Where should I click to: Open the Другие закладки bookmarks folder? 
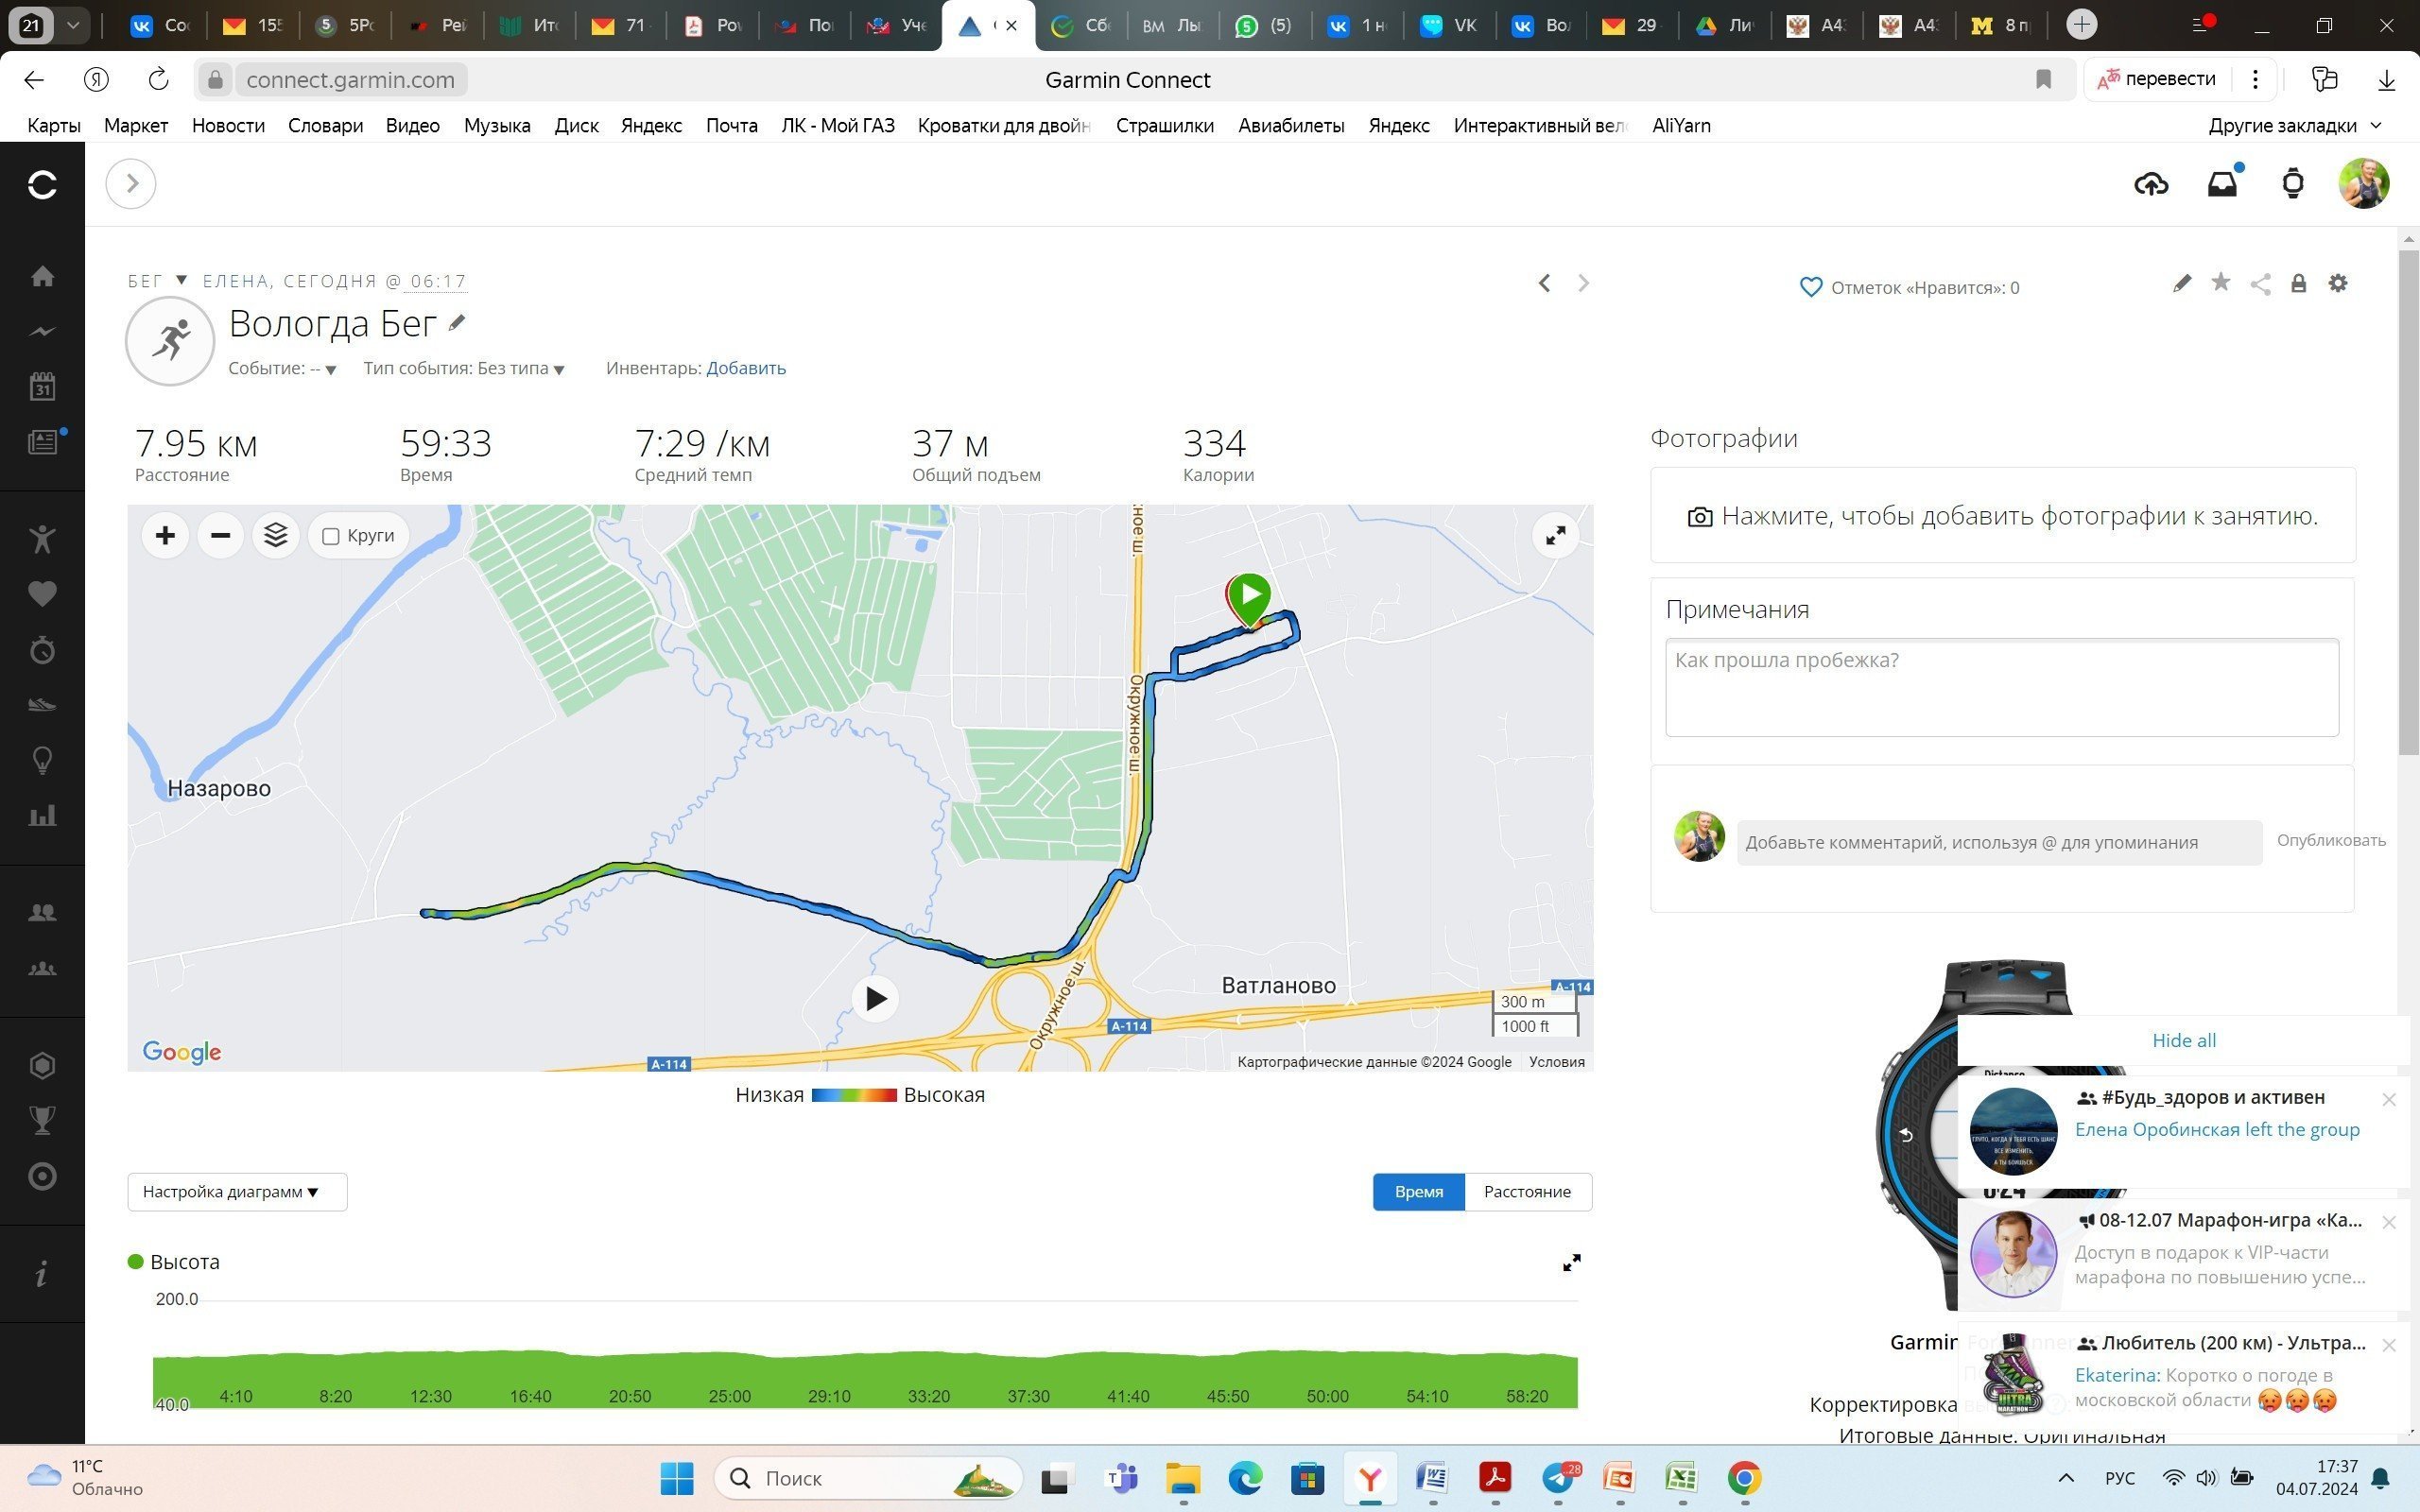coord(2294,126)
